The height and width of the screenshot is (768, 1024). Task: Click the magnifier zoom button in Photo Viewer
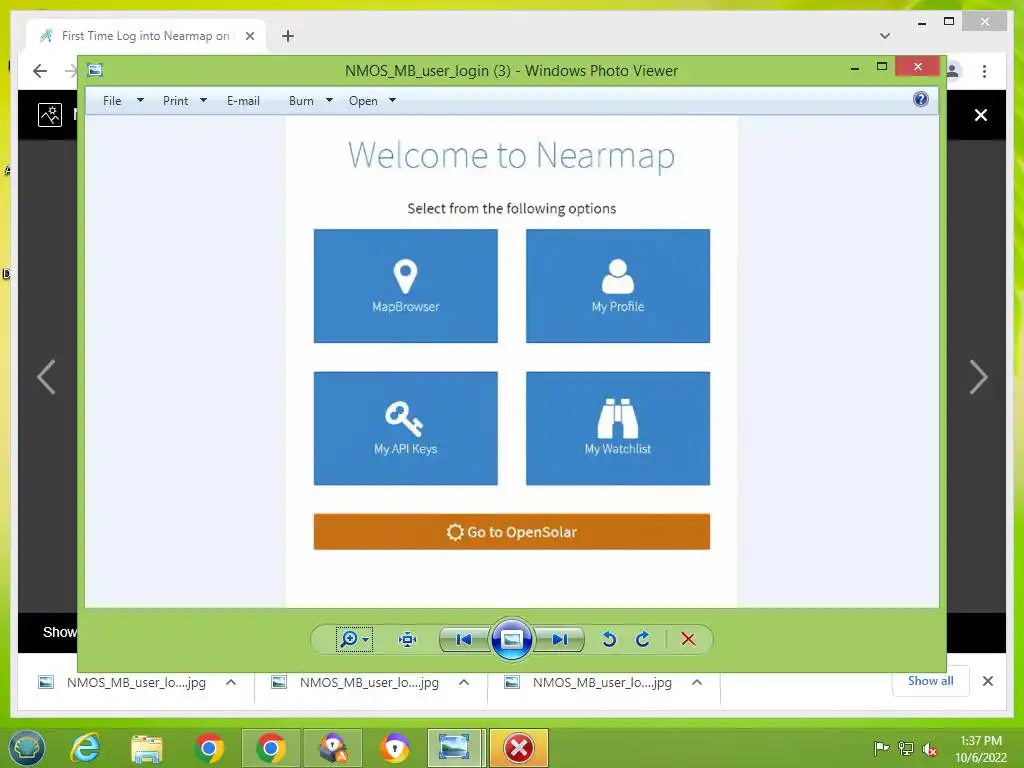point(354,639)
